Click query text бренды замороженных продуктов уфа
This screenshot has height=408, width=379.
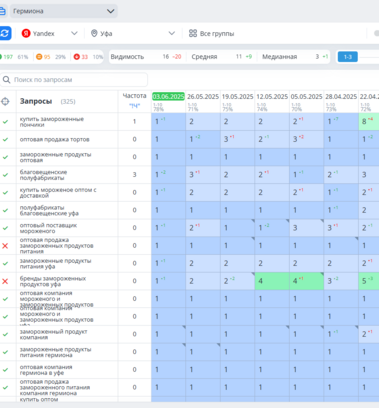(53, 281)
